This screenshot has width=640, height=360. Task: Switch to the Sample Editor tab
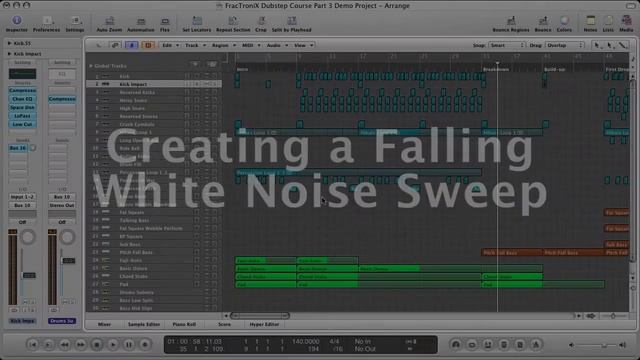[144, 324]
